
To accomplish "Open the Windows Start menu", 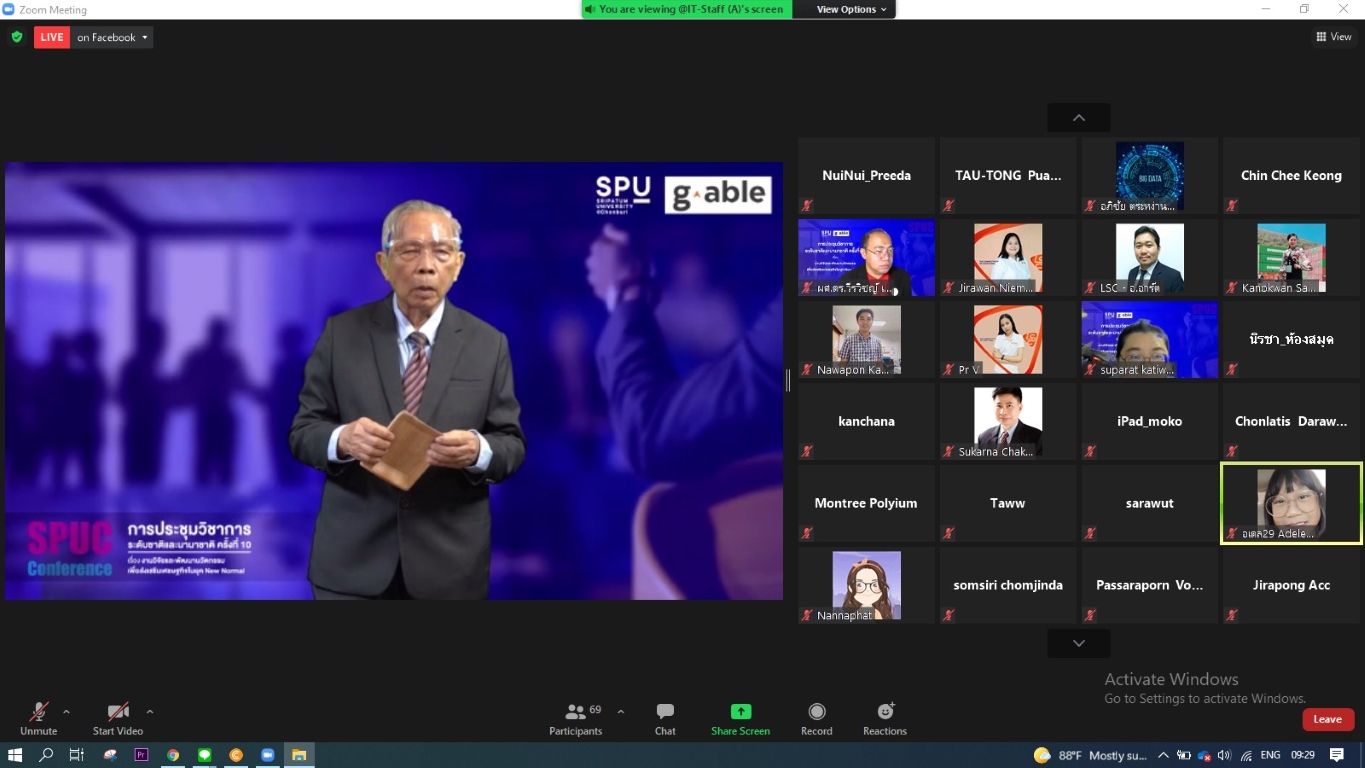I will 15,755.
